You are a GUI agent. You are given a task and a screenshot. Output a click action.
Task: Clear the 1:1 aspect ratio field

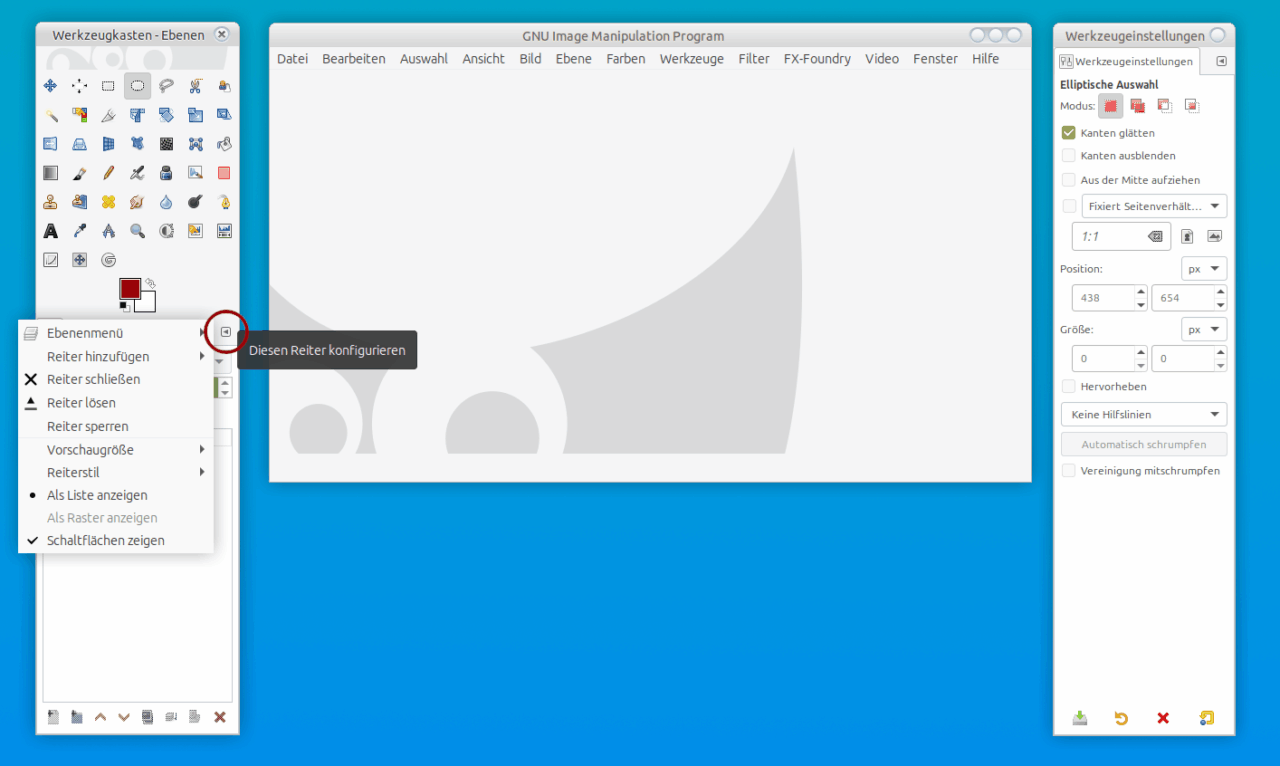(1155, 237)
